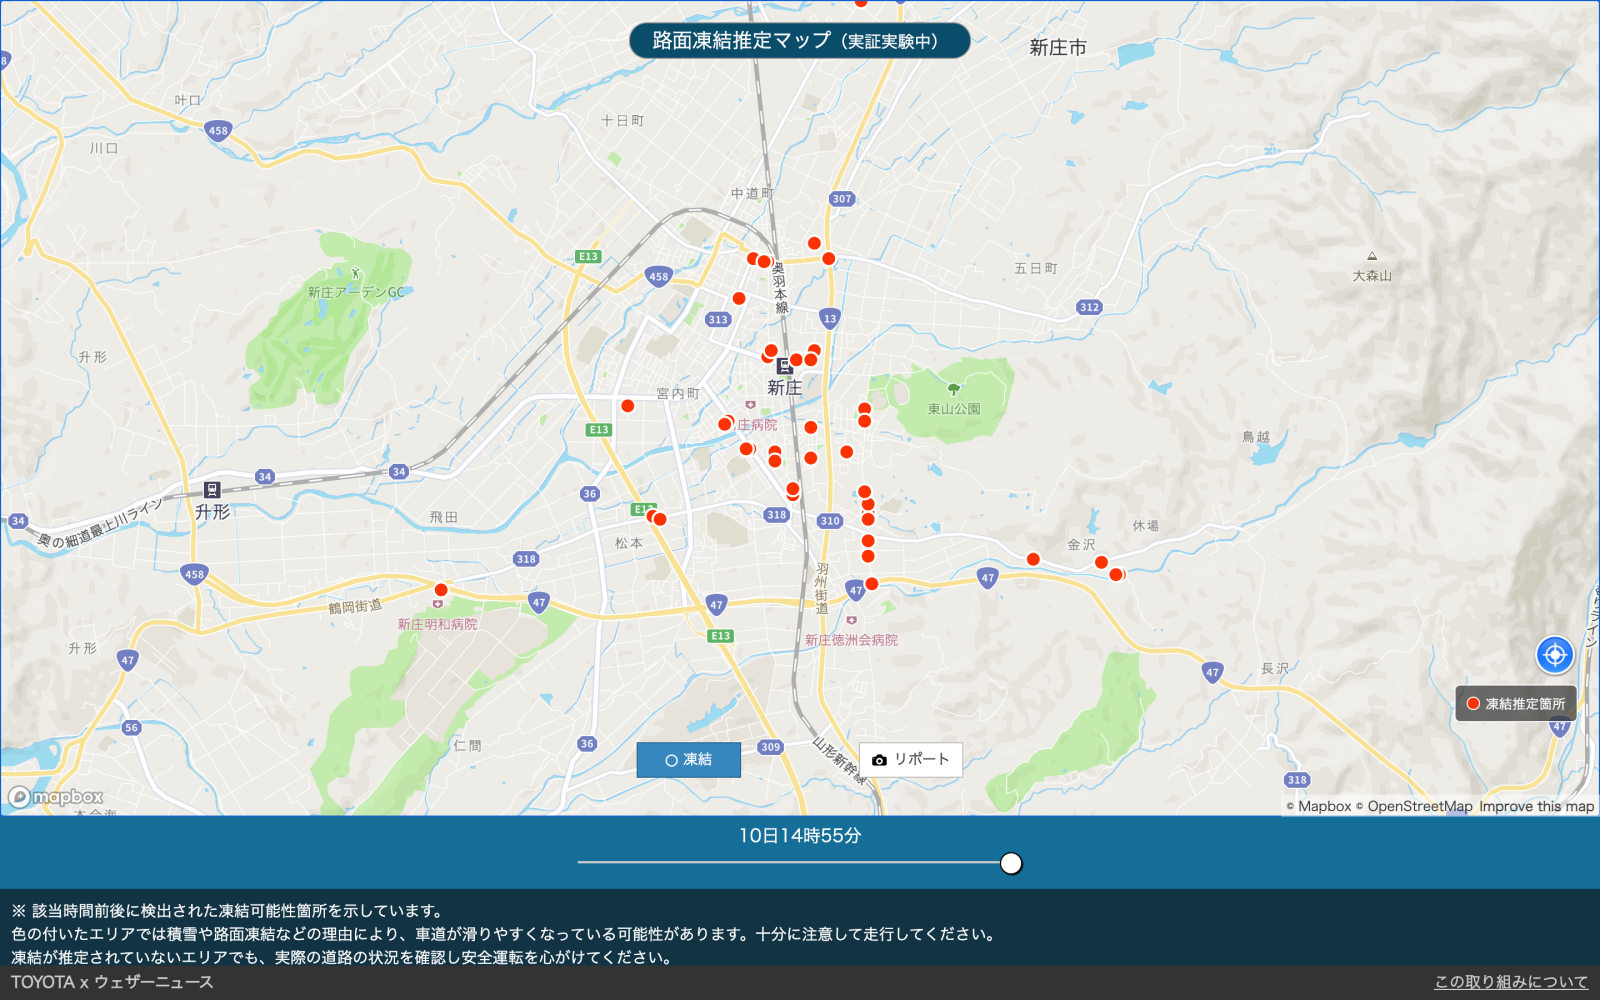Click the route 13 shield

click(x=829, y=319)
